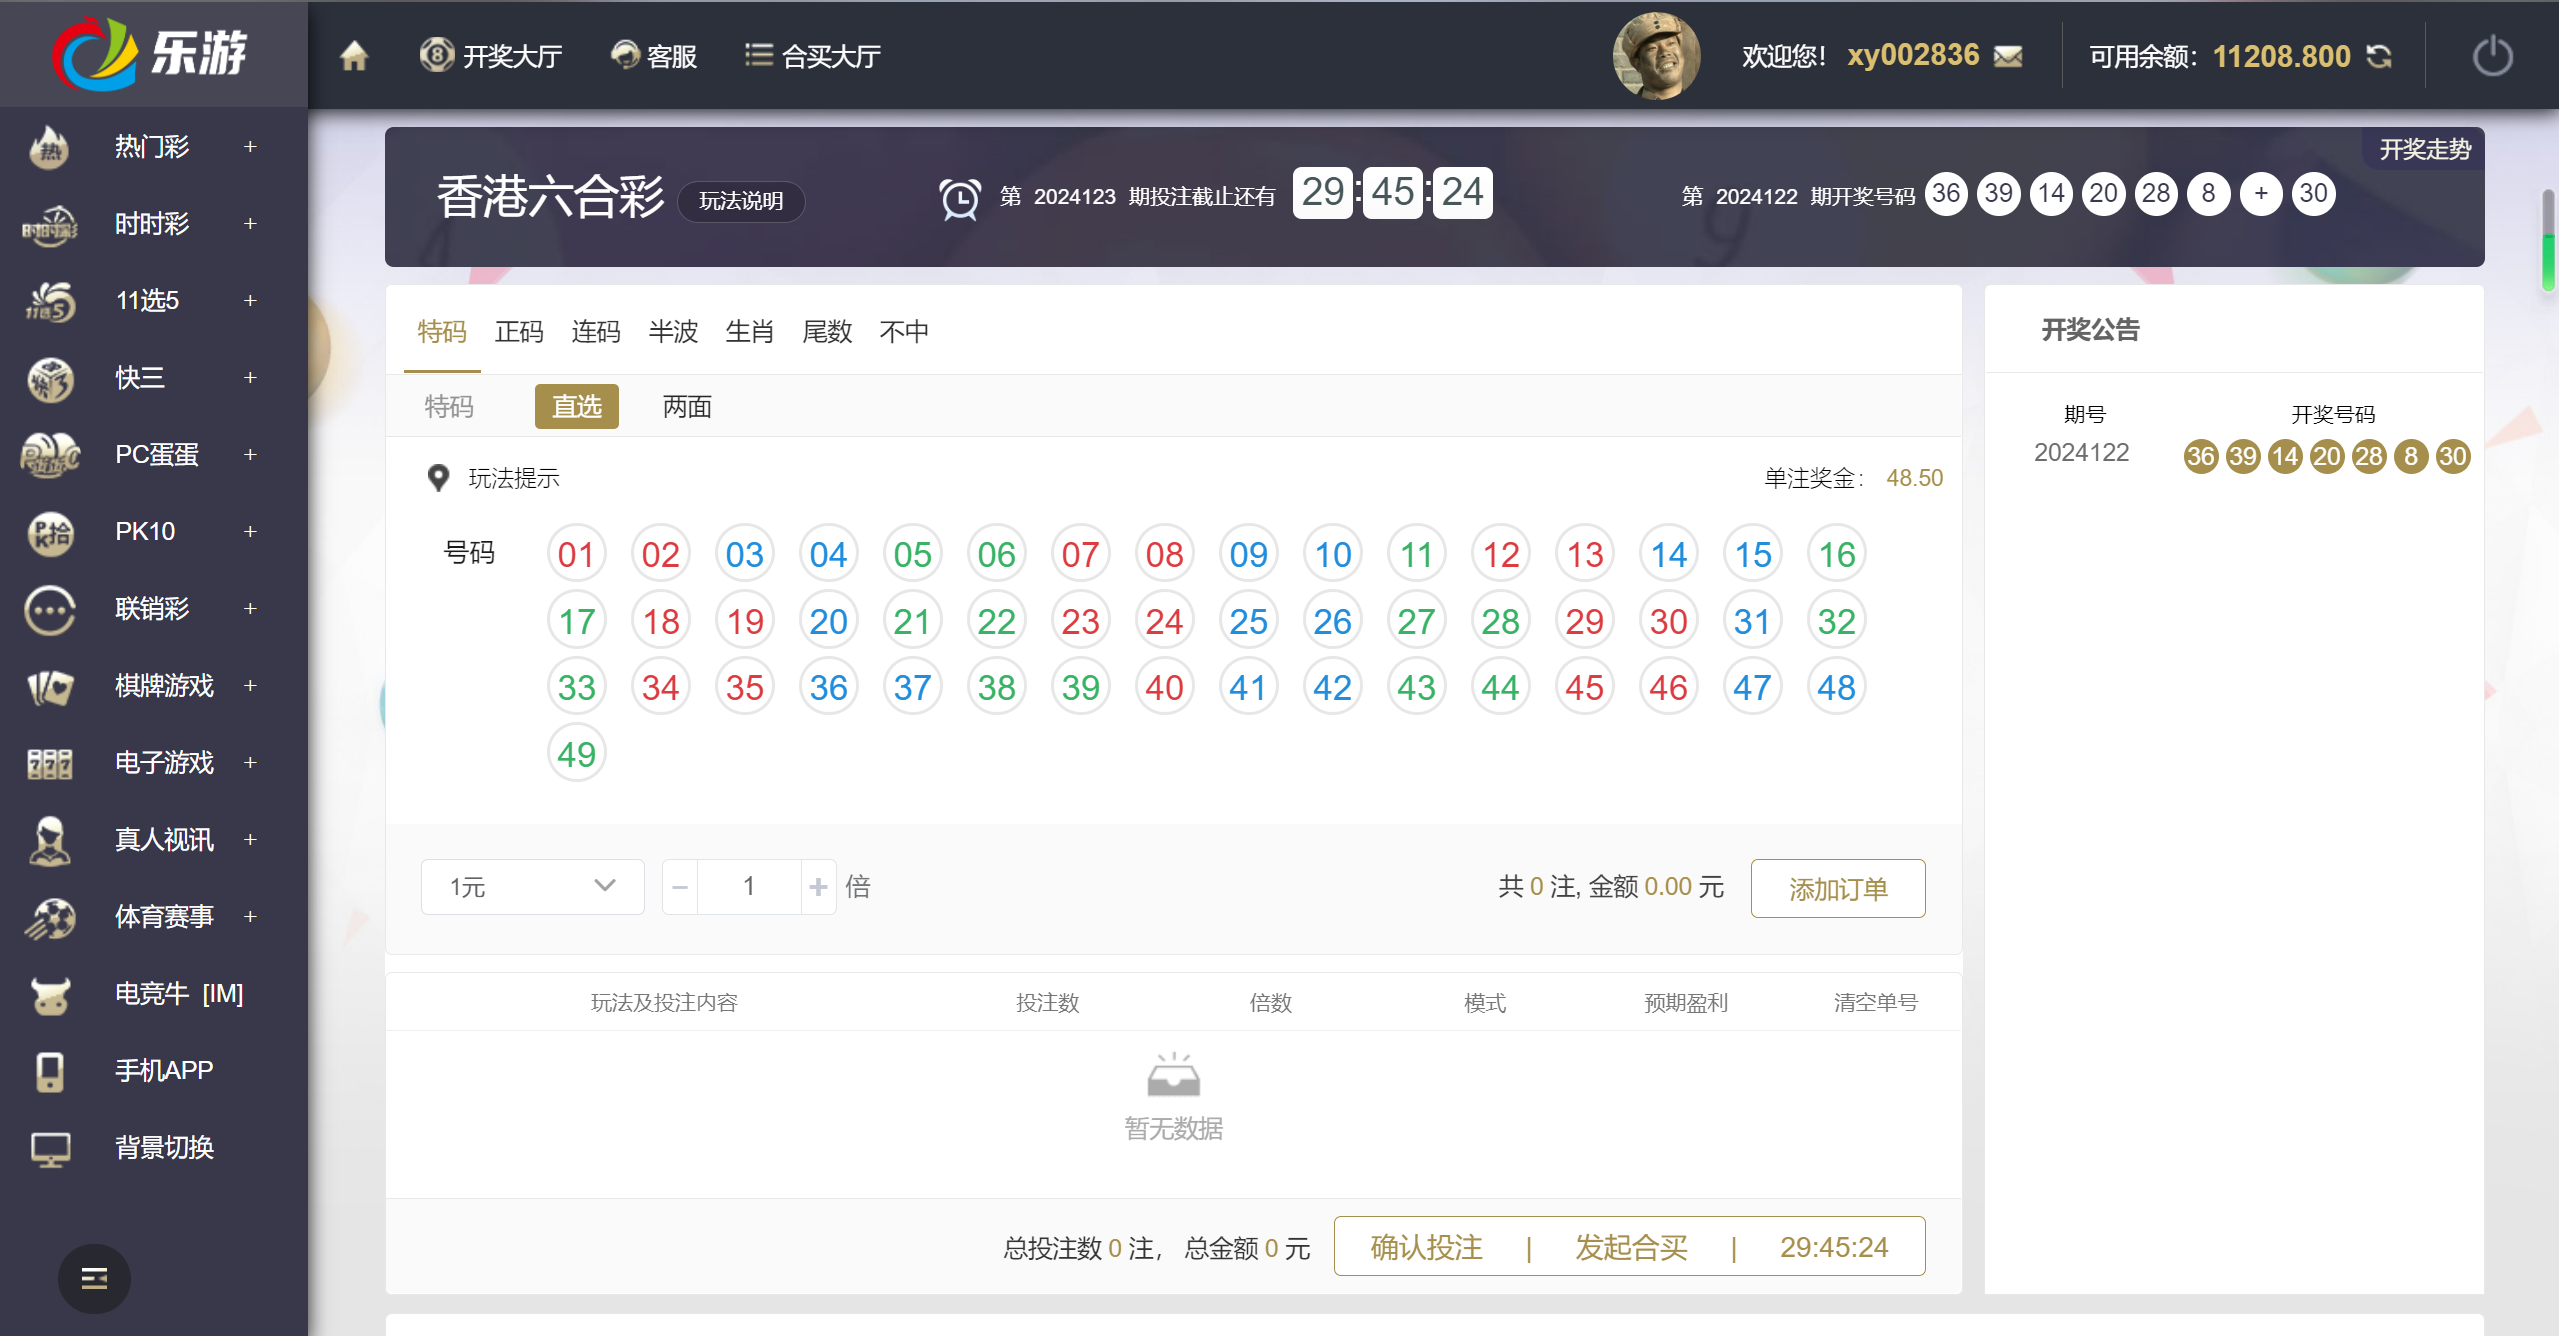This screenshot has width=2559, height=1336.
Task: Click the multiplier input field
Action: pyautogui.click(x=749, y=887)
